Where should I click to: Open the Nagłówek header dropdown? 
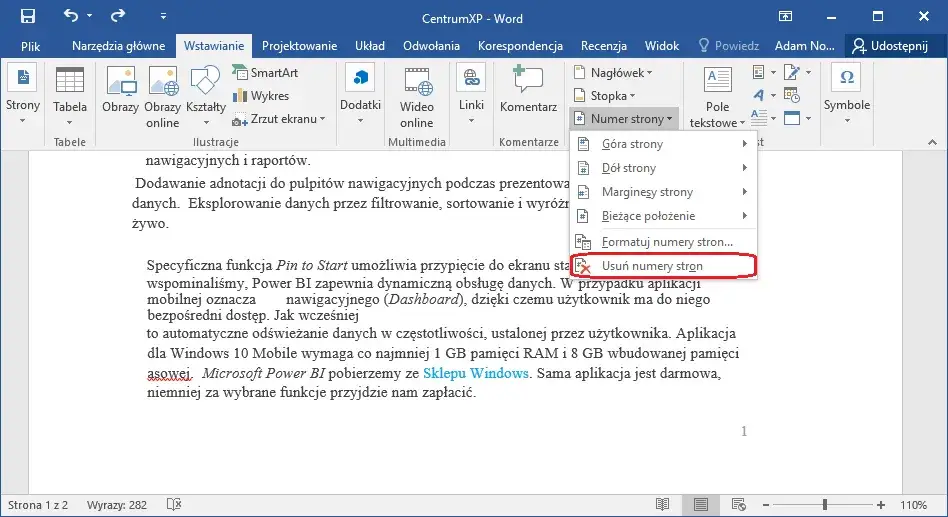613,73
